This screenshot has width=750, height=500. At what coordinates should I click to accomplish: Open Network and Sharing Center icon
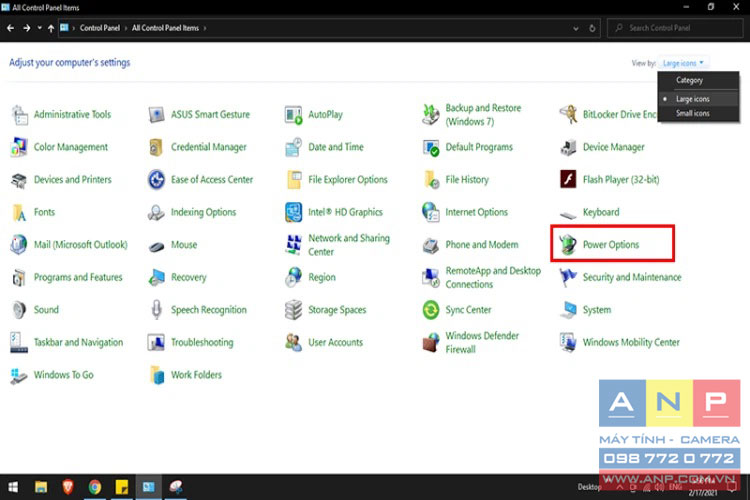click(x=294, y=245)
